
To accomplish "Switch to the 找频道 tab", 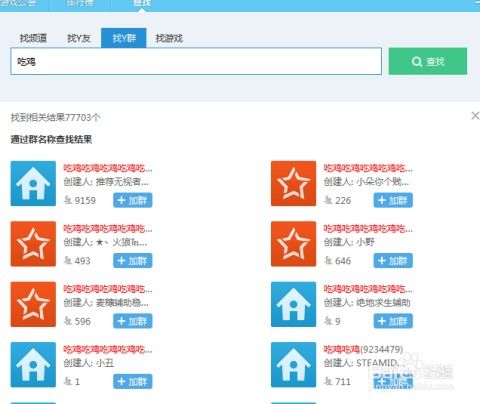I will [x=33, y=38].
